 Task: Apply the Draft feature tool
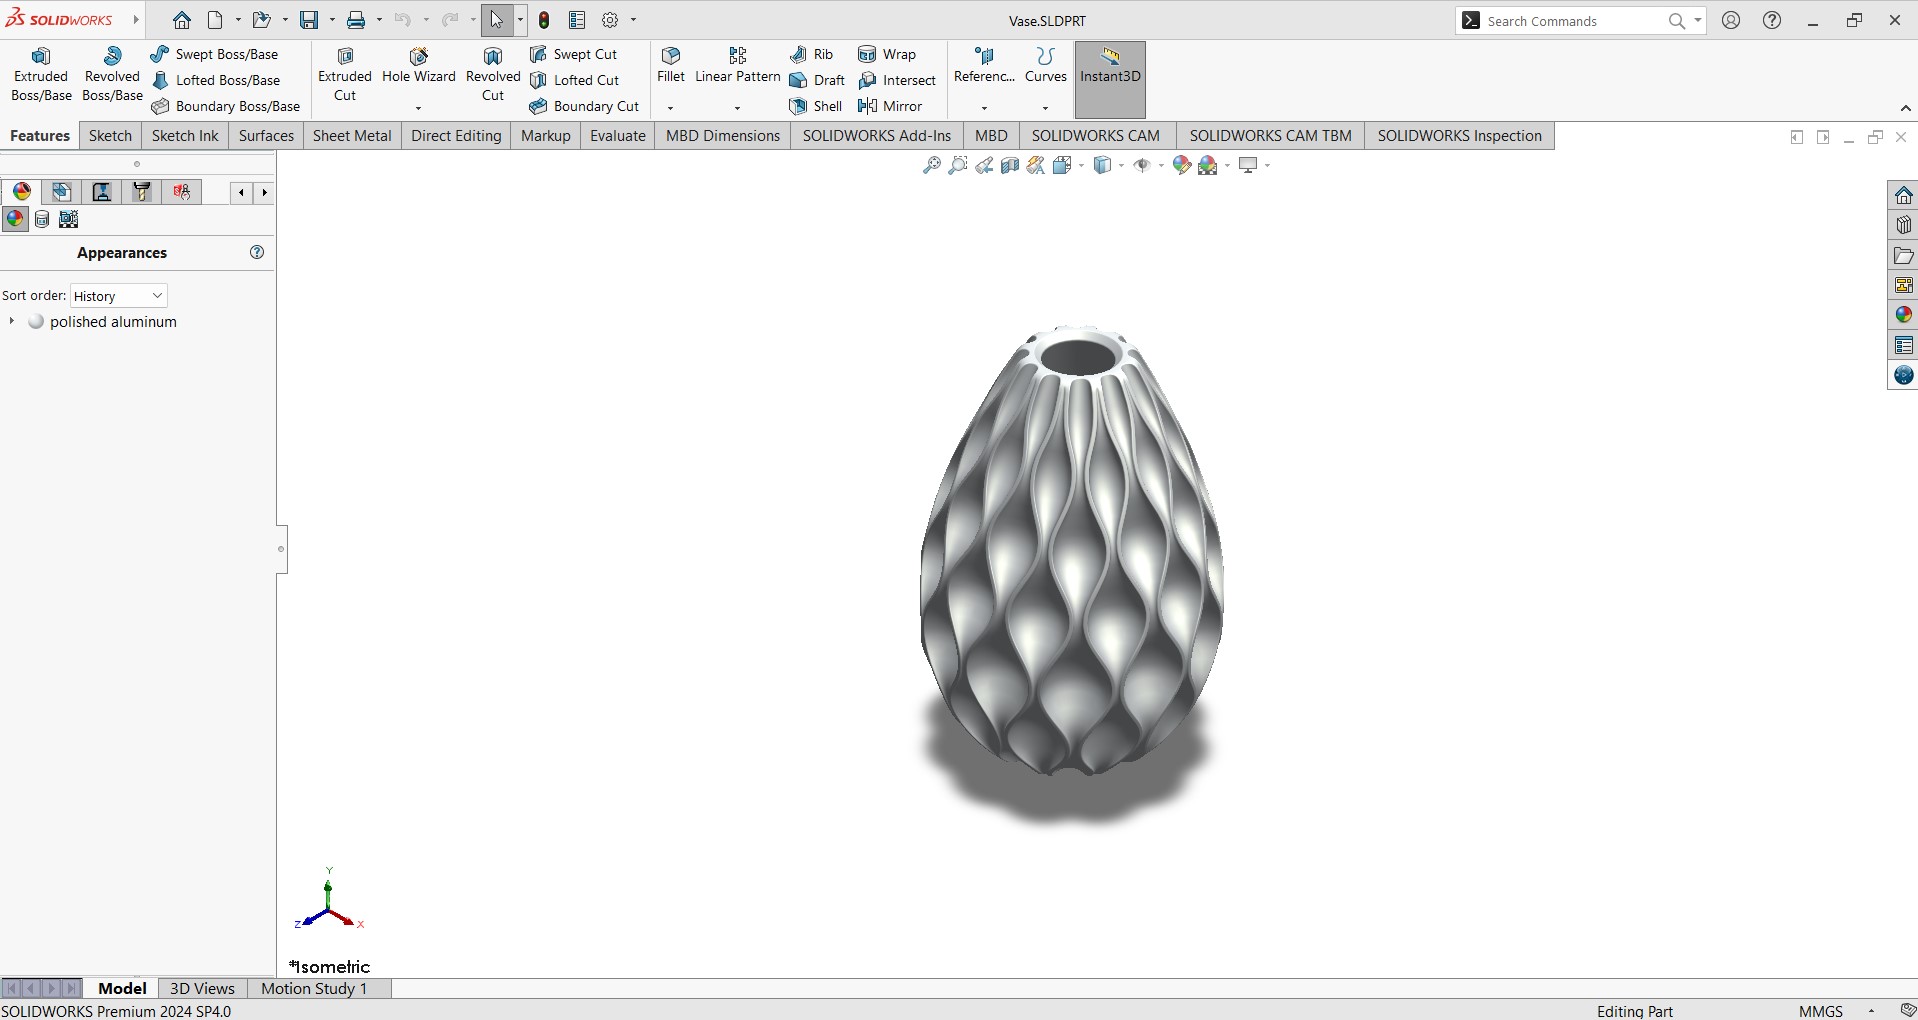[817, 80]
